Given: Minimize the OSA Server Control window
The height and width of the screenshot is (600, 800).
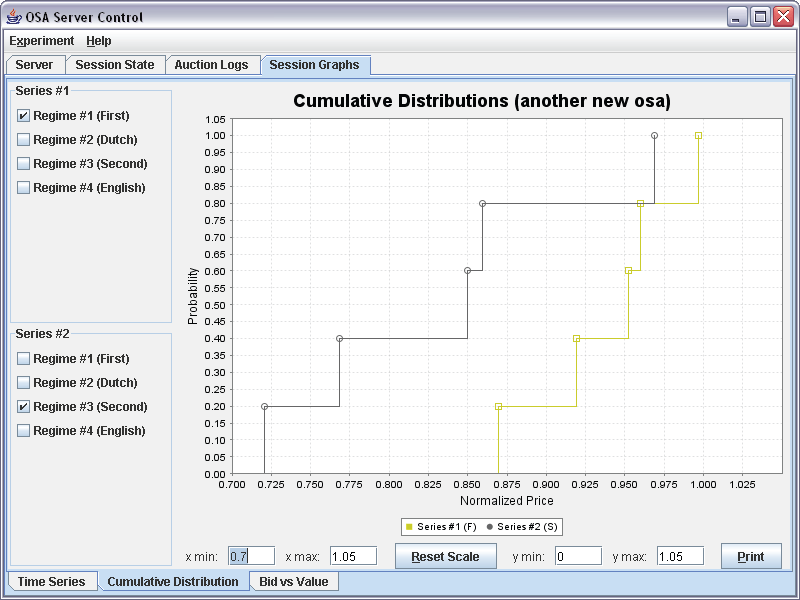Looking at the screenshot, I should tap(737, 17).
